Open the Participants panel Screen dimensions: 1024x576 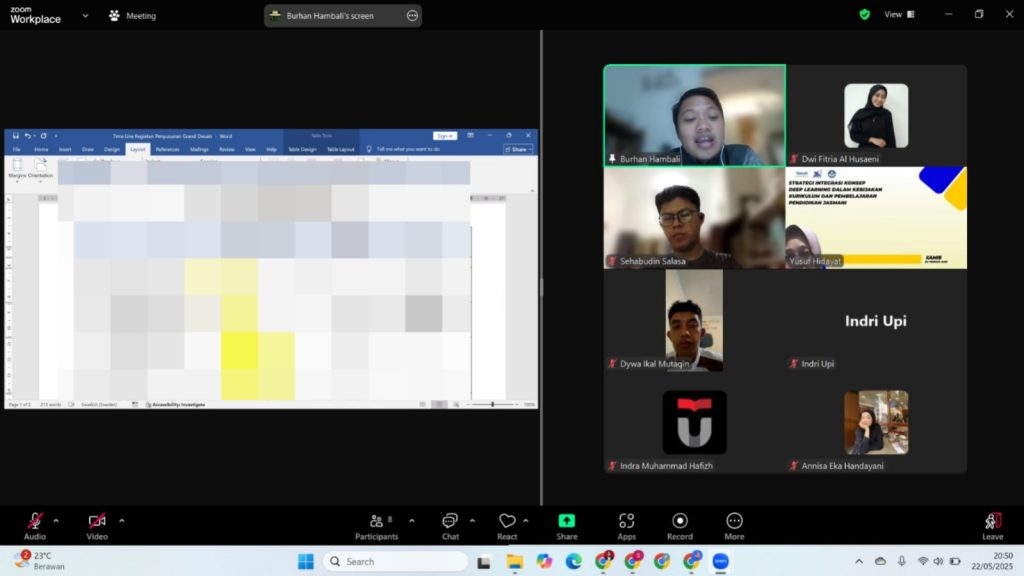point(376,525)
